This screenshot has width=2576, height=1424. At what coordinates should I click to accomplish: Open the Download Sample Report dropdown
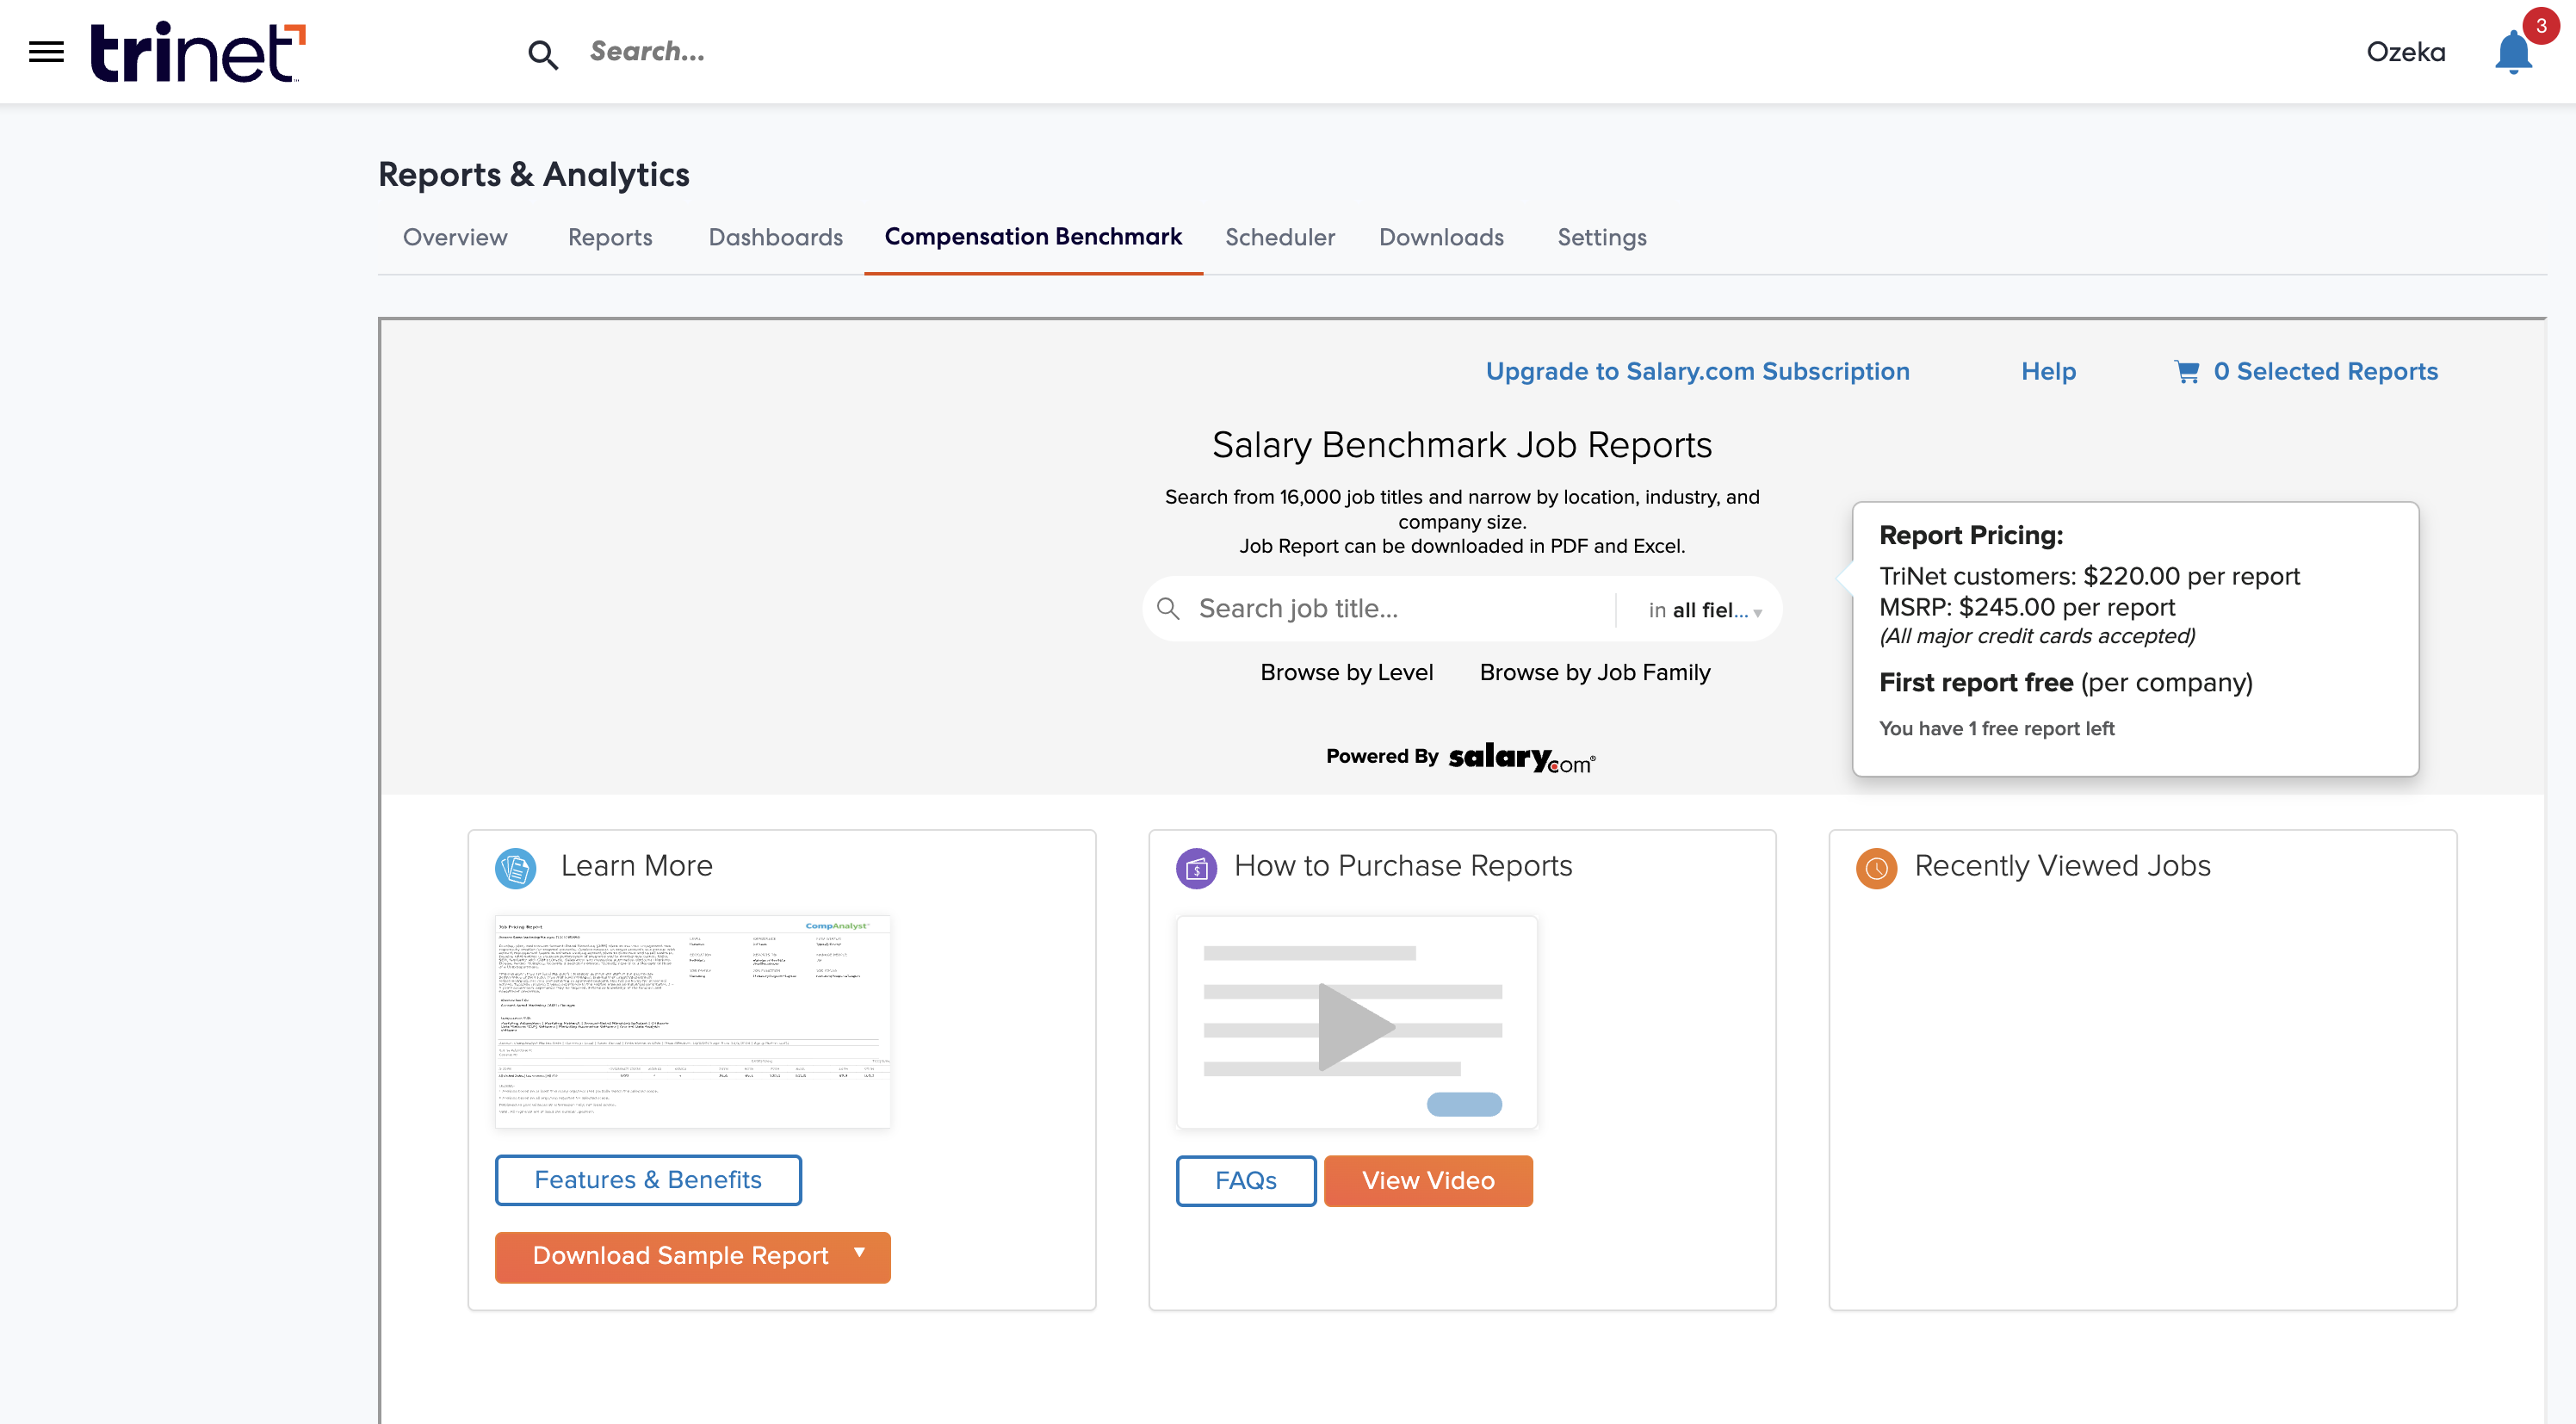pyautogui.click(x=693, y=1257)
